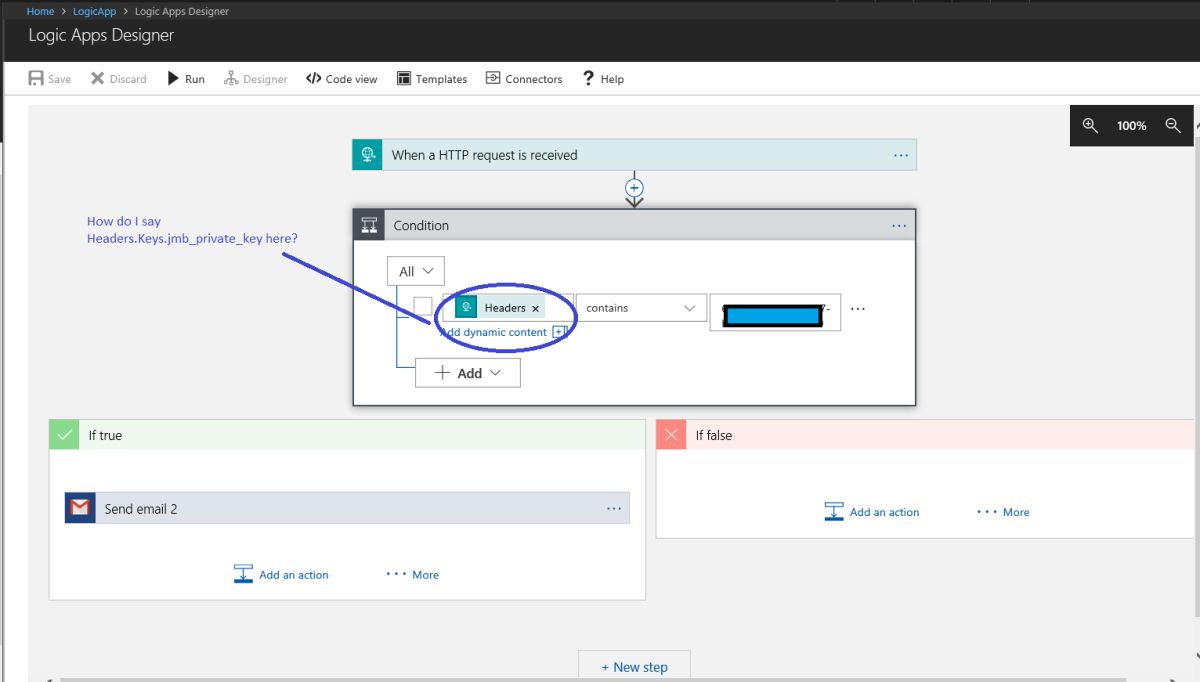This screenshot has width=1200, height=682.
Task: Click the Save toolbar button
Action: pos(50,79)
